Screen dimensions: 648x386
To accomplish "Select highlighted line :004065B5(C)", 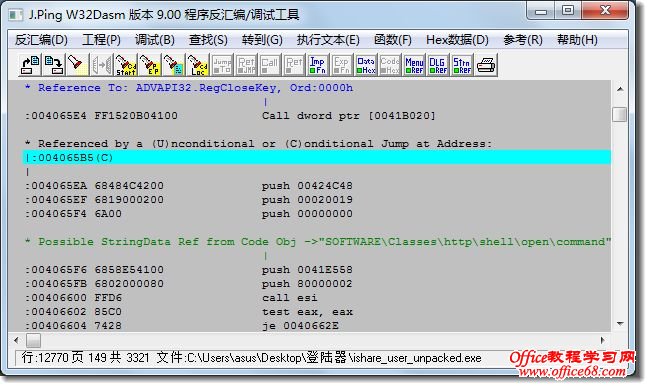I will coord(317,157).
